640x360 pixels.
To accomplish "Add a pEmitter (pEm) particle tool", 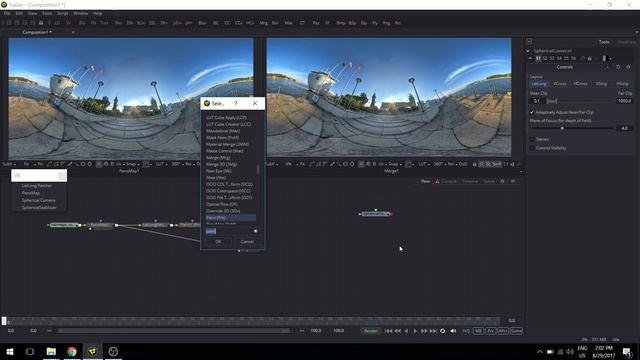I will click(x=177, y=23).
